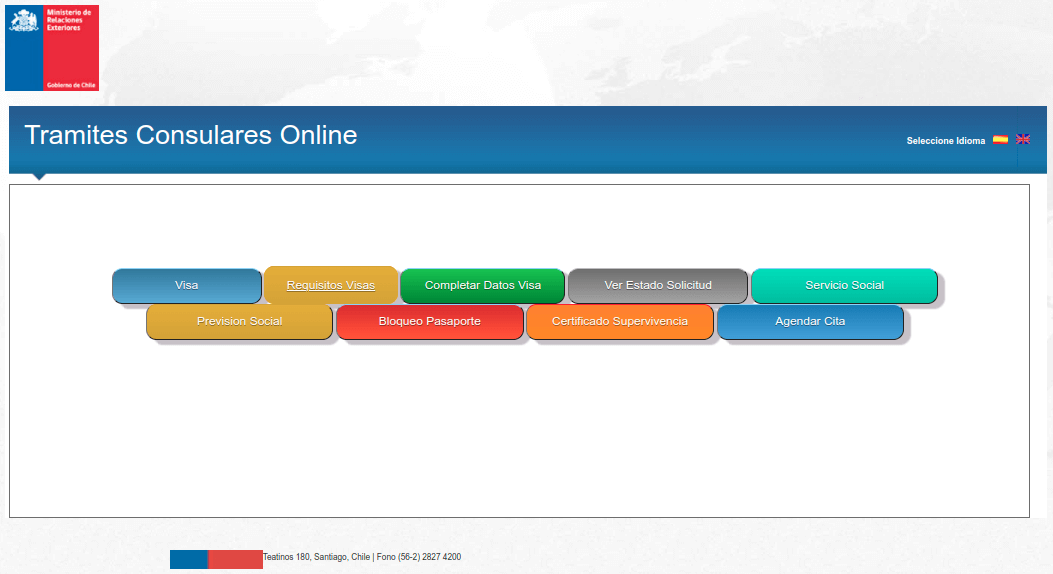Switch language using the Spanish flag icon
The height and width of the screenshot is (574, 1053).
click(1000, 140)
